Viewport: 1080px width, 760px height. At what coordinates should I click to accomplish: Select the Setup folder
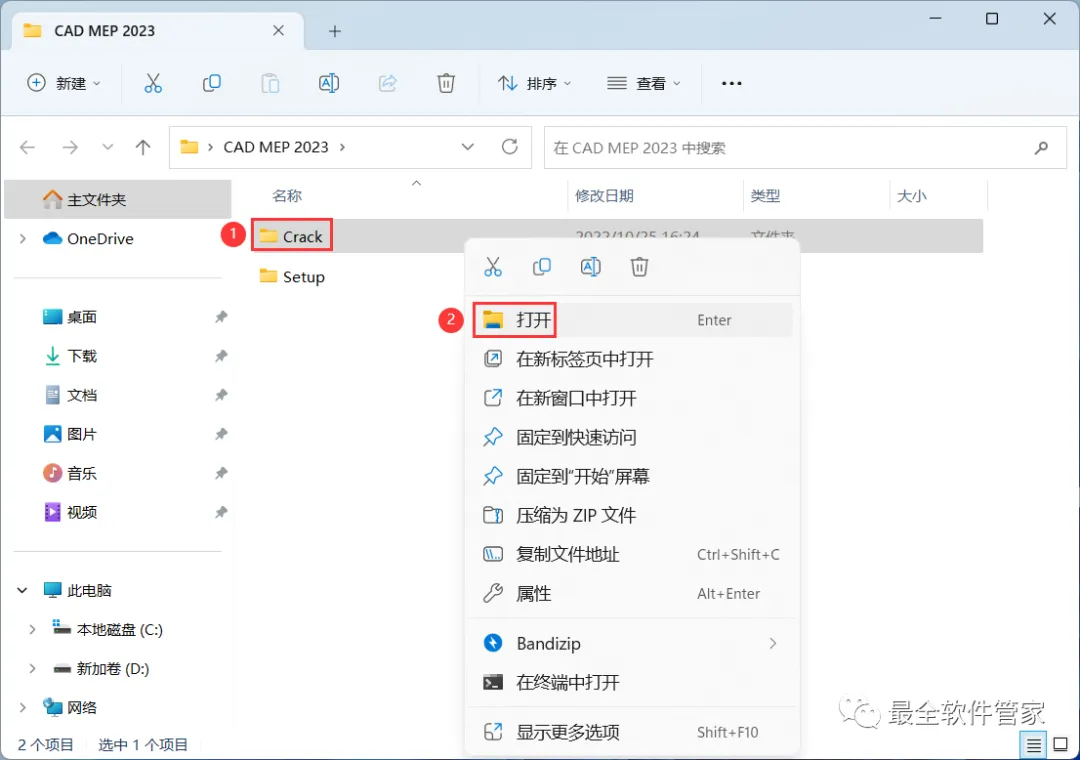pos(292,277)
